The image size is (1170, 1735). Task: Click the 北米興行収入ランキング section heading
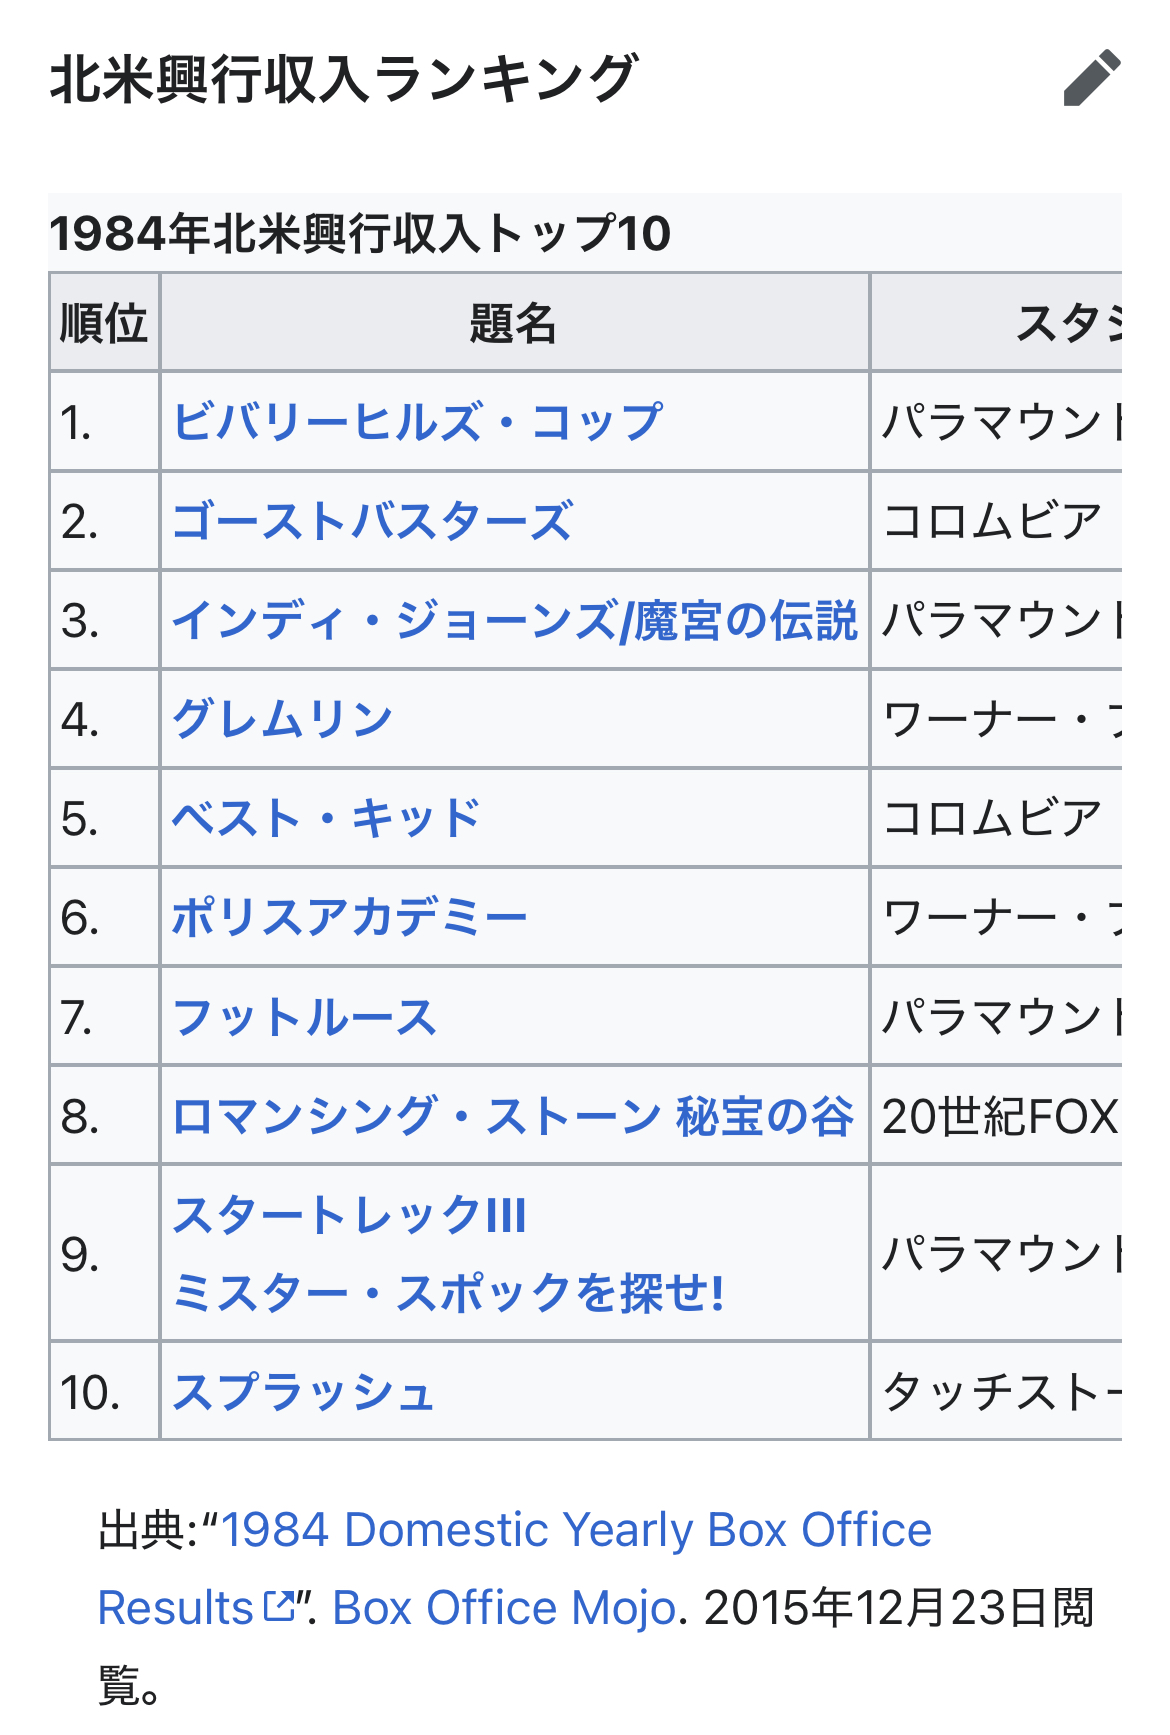(344, 78)
